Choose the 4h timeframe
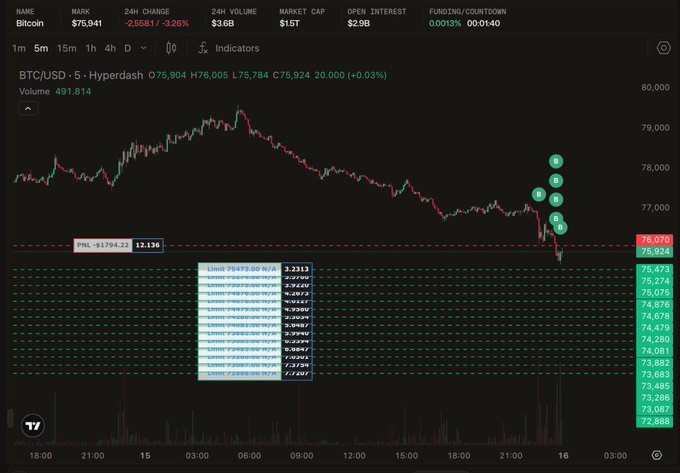The height and width of the screenshot is (473, 680). pos(110,48)
